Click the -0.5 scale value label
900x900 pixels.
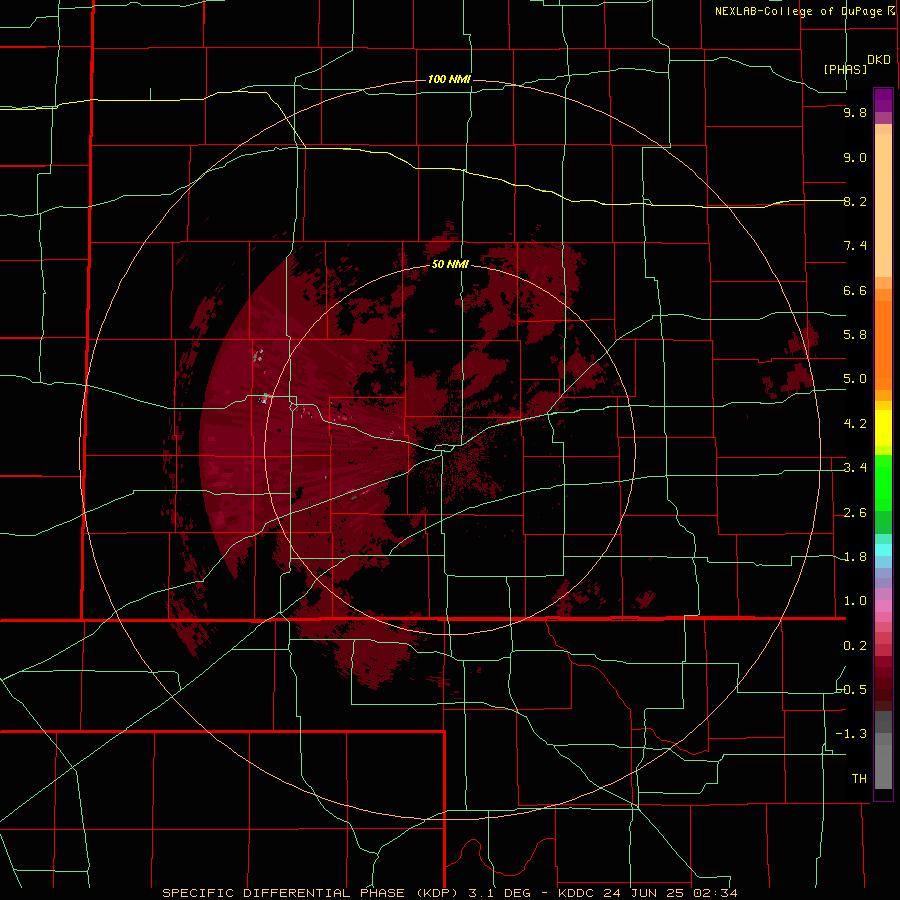[x=851, y=689]
